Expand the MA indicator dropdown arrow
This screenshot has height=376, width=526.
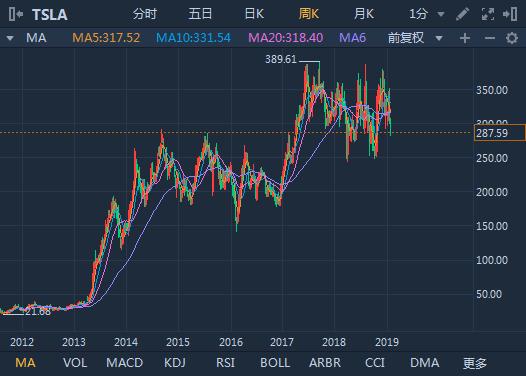pyautogui.click(x=10, y=38)
